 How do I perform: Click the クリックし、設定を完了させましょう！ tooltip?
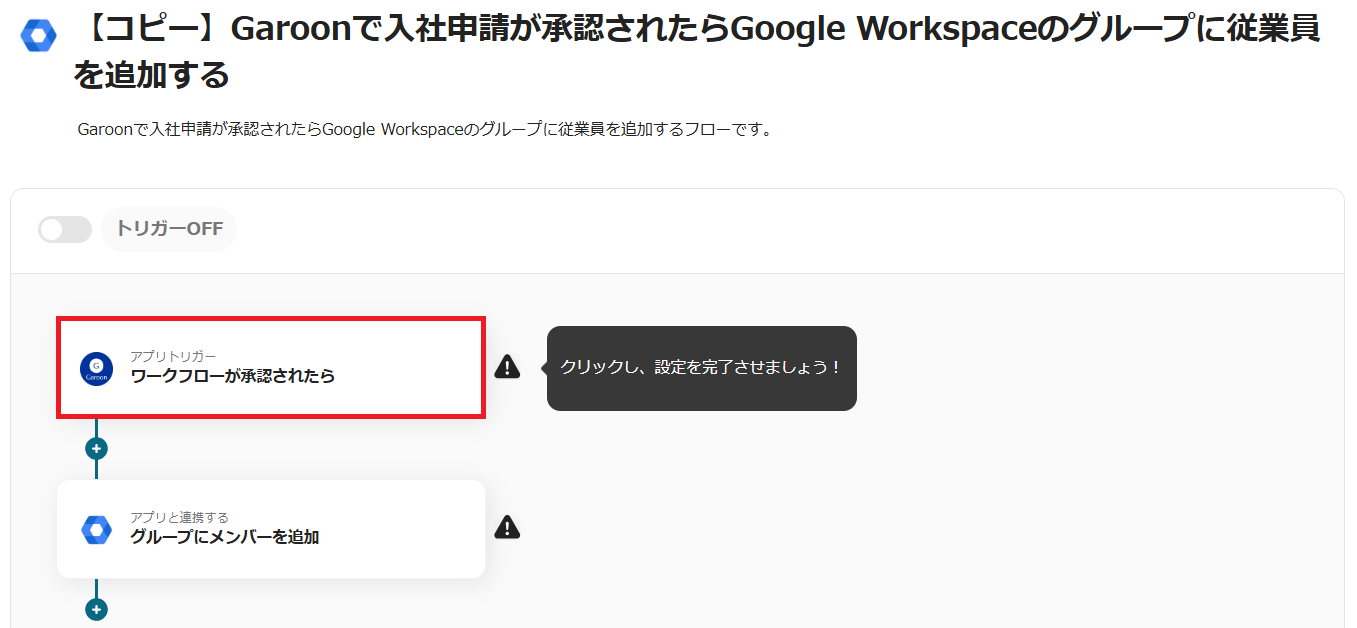click(x=702, y=368)
